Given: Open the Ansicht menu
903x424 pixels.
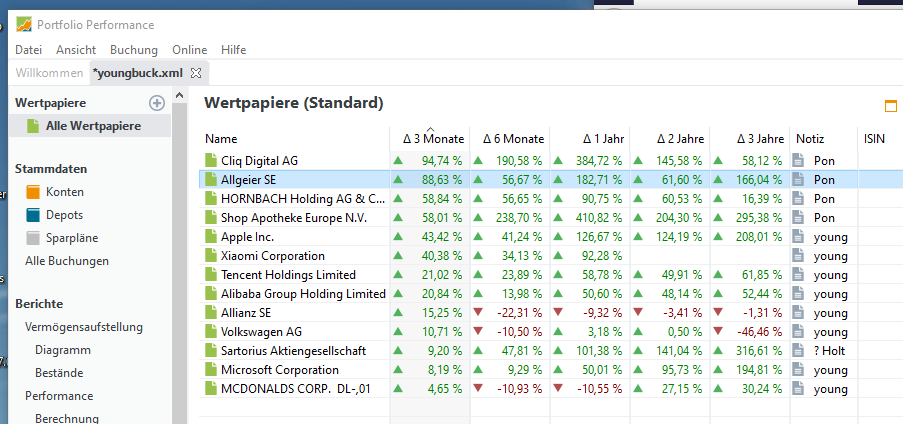Looking at the screenshot, I should 76,50.
